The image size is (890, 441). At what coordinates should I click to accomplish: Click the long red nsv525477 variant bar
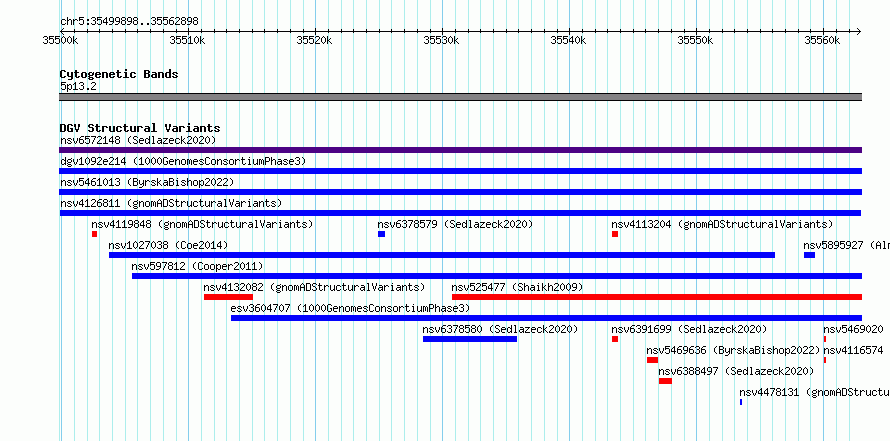pyautogui.click(x=657, y=297)
